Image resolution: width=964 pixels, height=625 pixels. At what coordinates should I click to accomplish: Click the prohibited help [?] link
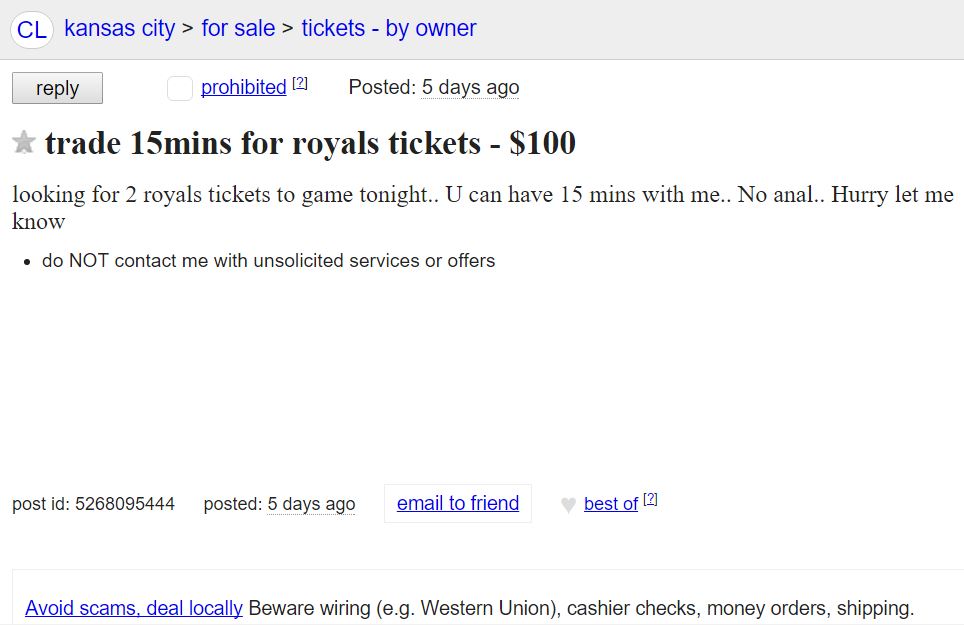pos(299,81)
